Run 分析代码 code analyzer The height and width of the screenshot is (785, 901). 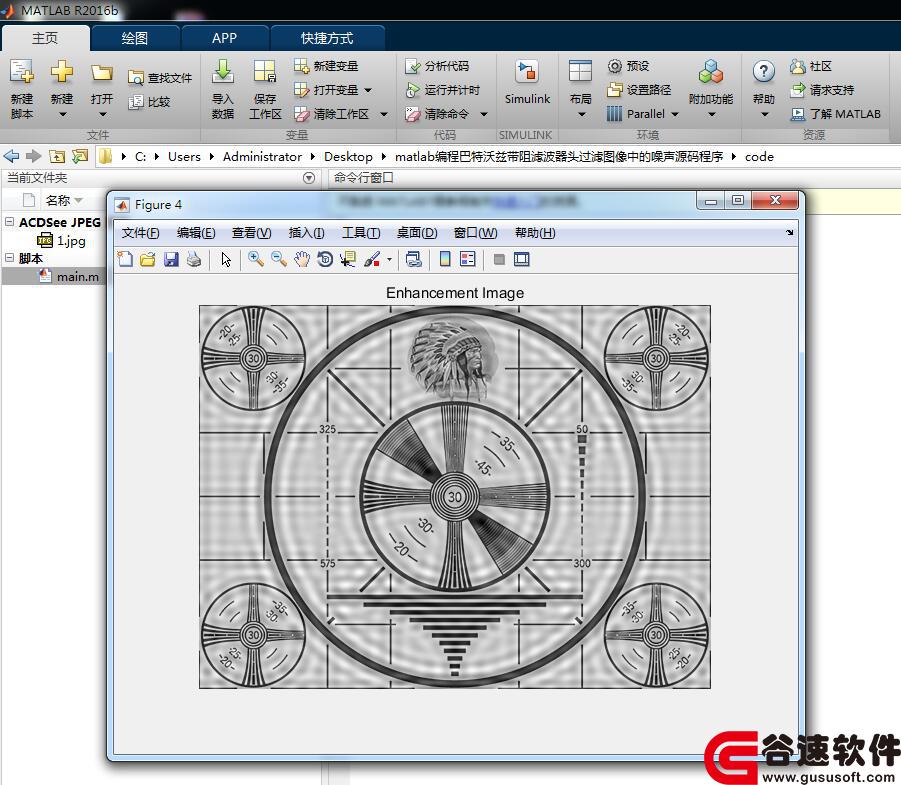(437, 66)
